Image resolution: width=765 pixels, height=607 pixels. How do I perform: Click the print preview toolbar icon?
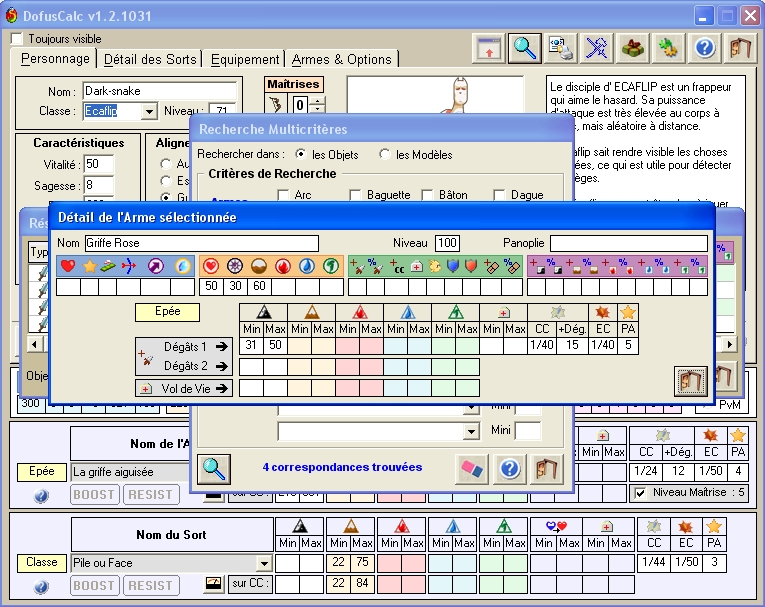561,48
